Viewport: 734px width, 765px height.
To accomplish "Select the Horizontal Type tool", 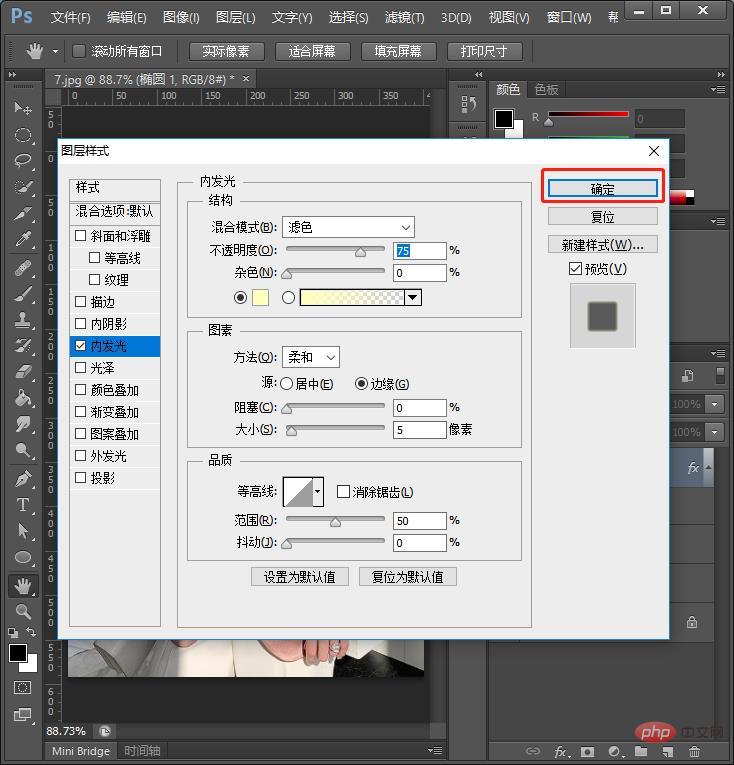I will (22, 504).
